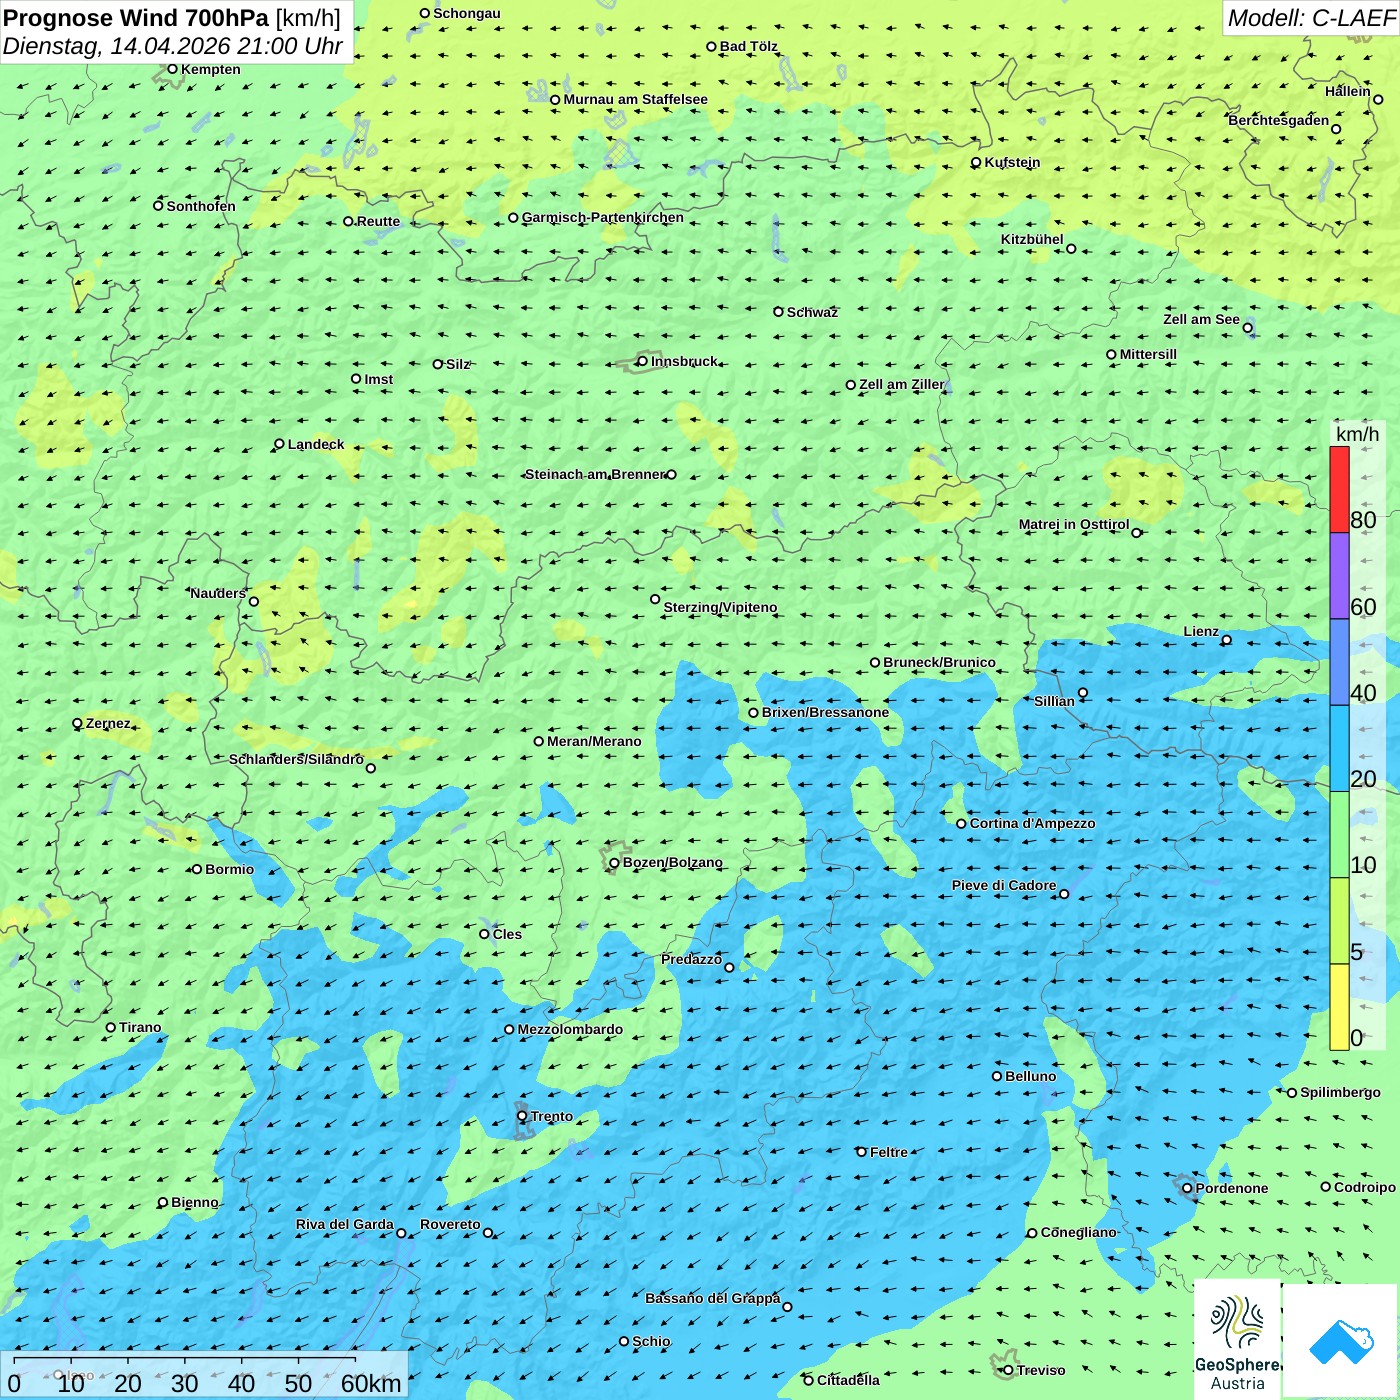Click the 'Bad Tölz' label
The image size is (1400, 1400).
click(x=749, y=46)
